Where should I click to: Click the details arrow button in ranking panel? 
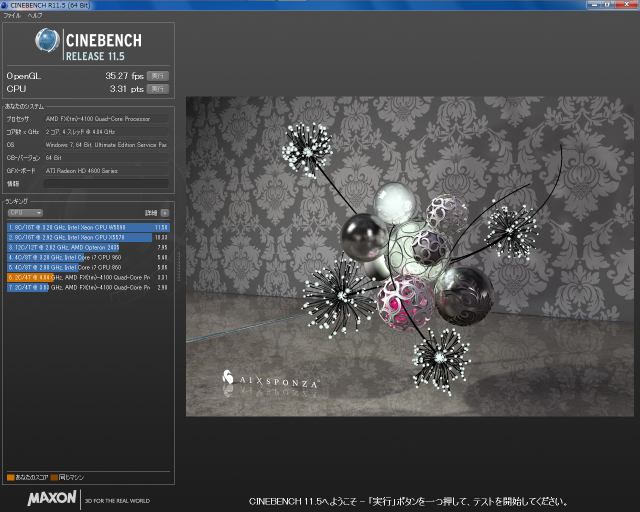[165, 213]
